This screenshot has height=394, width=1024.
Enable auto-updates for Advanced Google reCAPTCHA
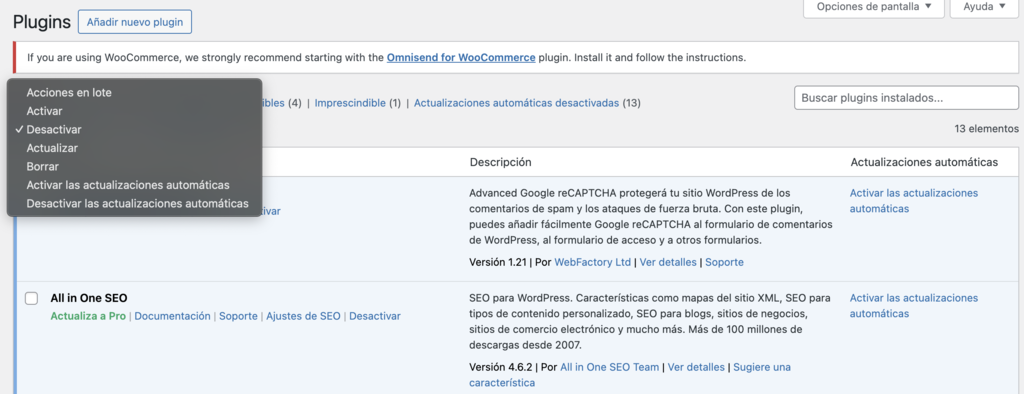(914, 201)
